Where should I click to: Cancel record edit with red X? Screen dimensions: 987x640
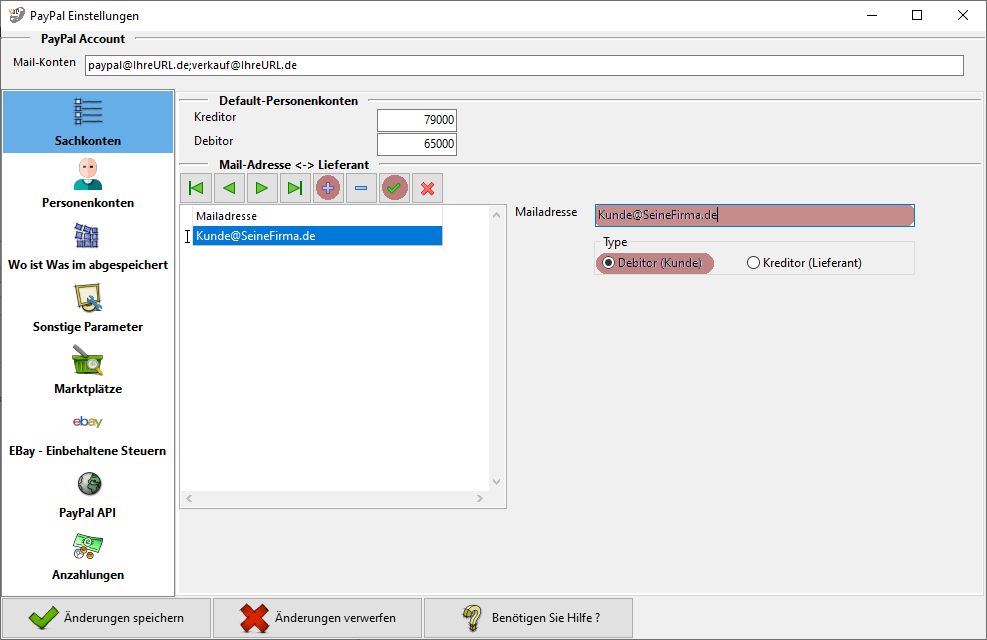(428, 188)
